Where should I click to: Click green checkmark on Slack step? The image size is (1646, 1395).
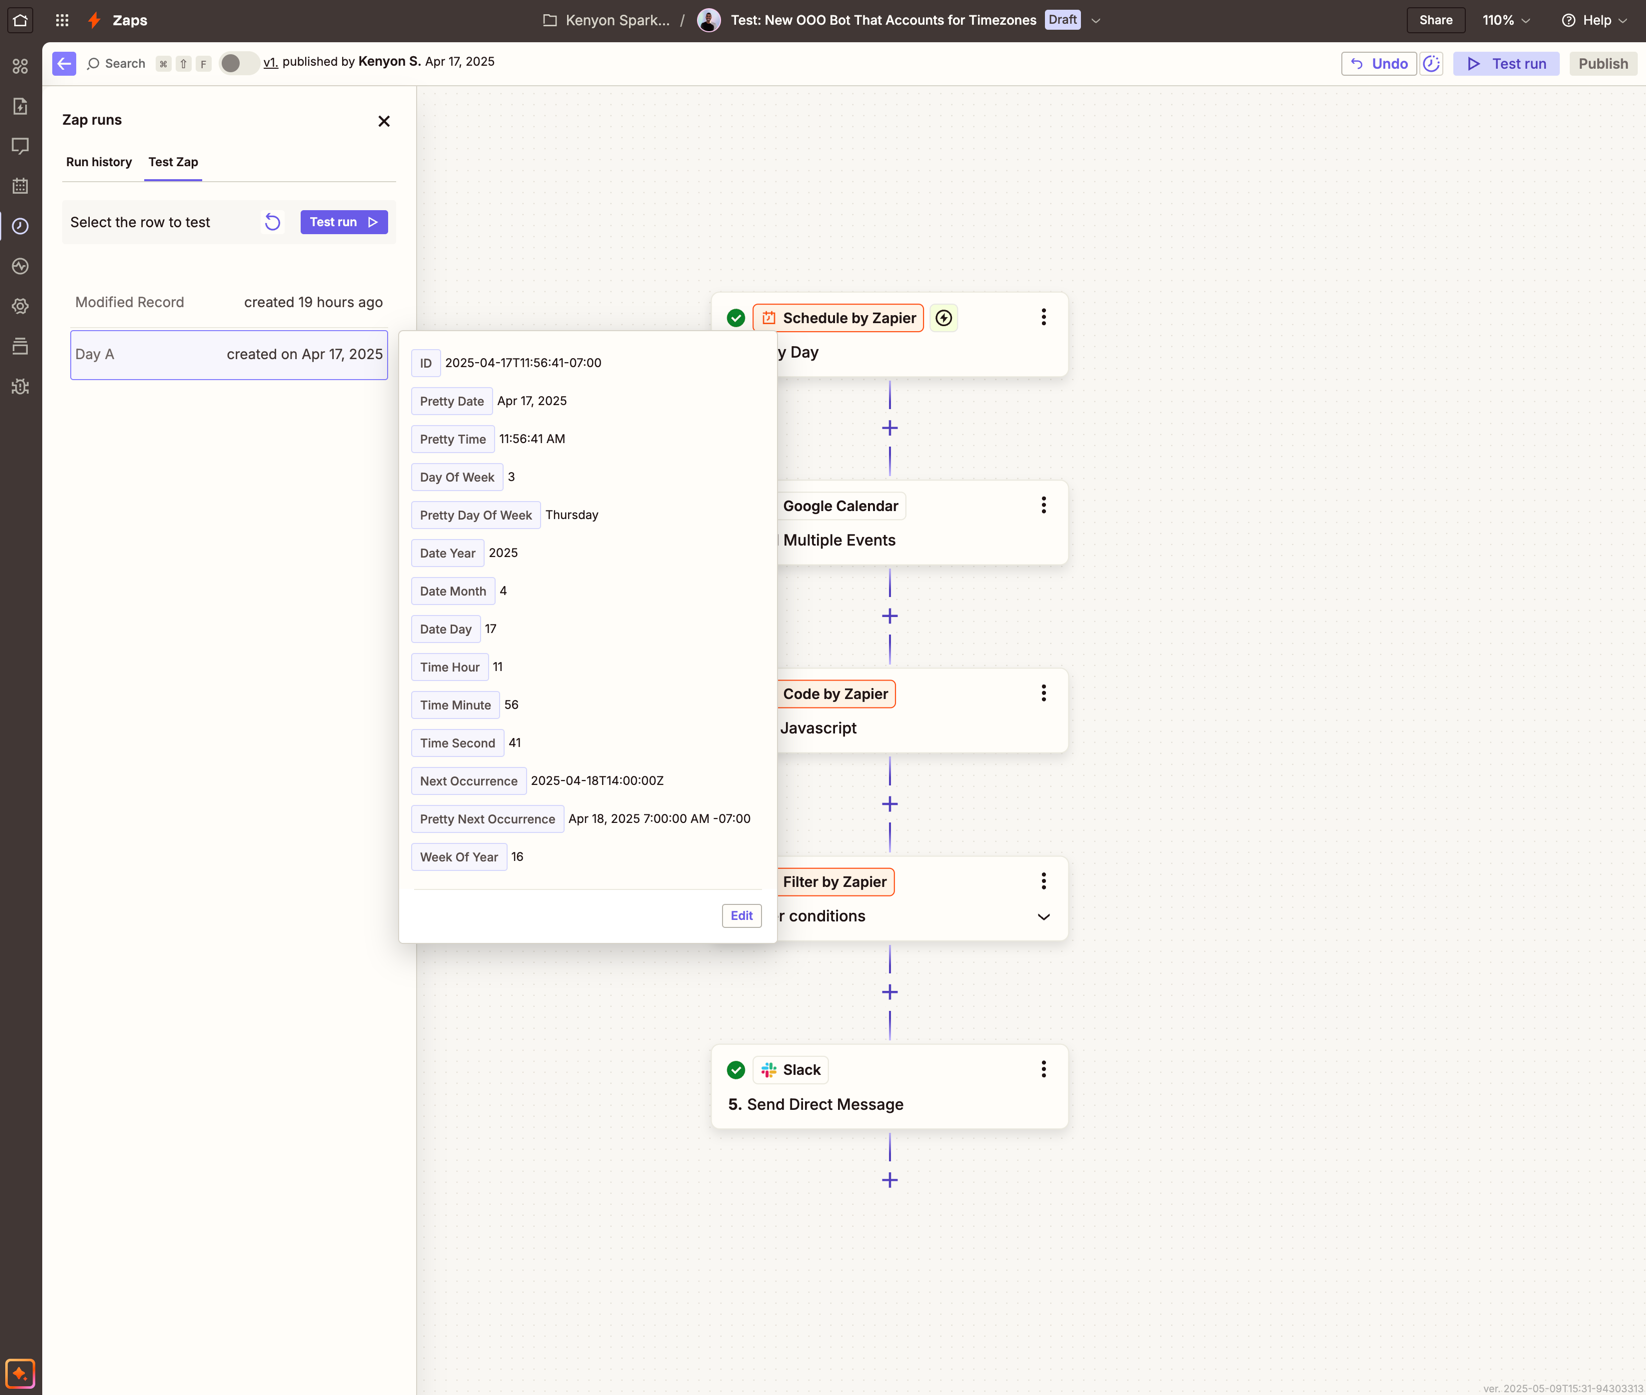click(x=736, y=1070)
